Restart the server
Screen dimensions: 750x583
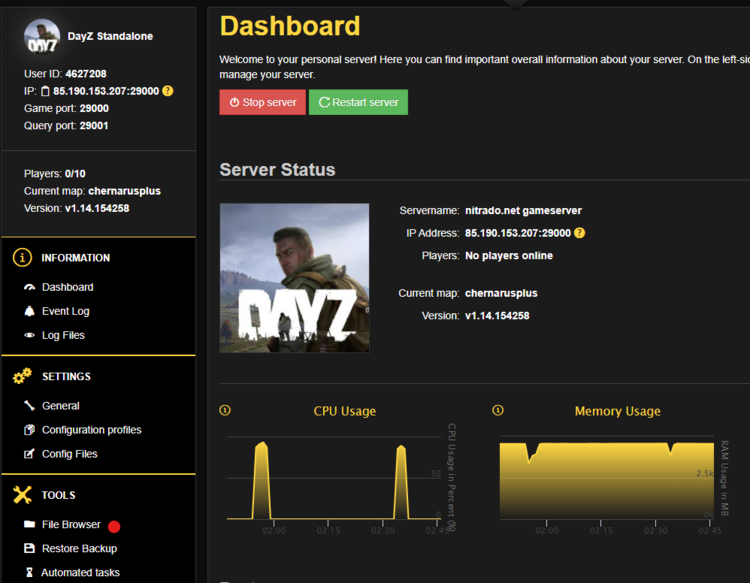point(358,102)
